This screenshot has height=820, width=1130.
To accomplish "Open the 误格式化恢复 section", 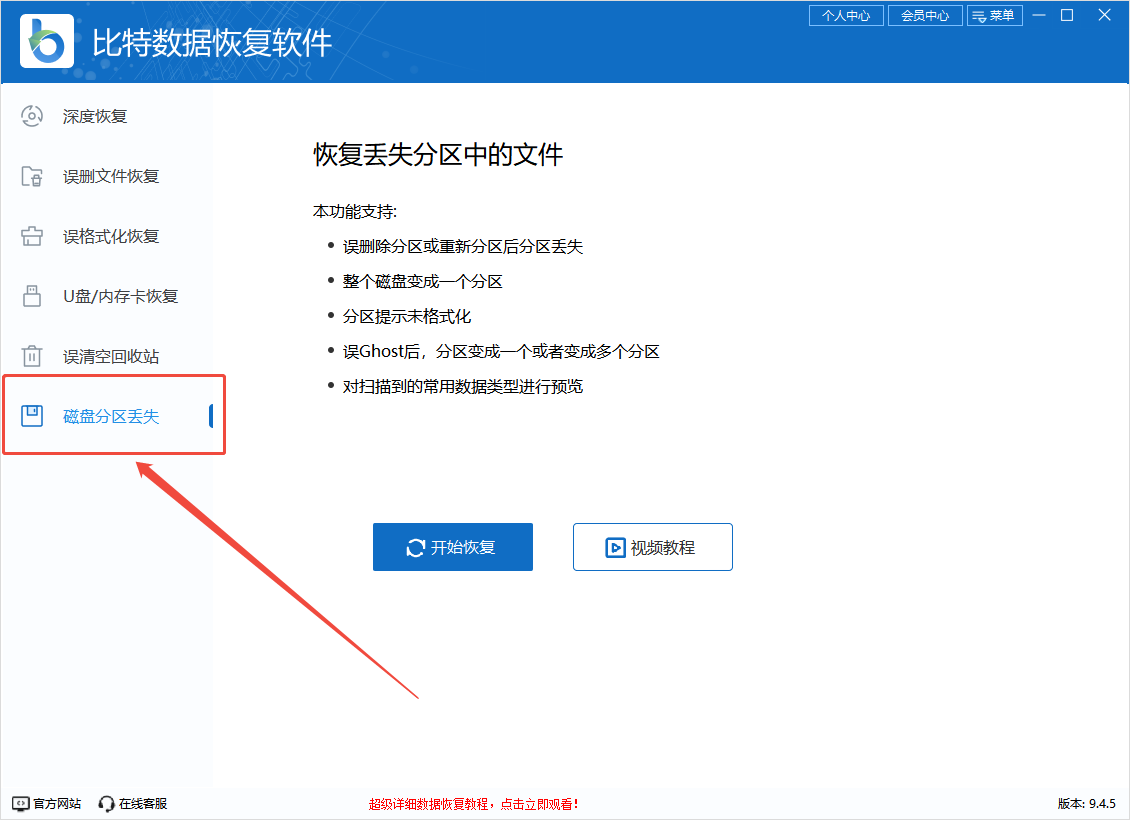I will pyautogui.click(x=113, y=236).
